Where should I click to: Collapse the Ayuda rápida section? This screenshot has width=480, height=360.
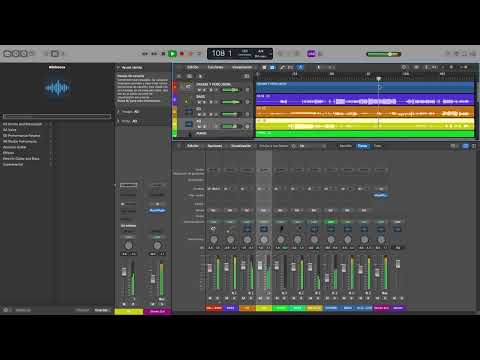[x=118, y=68]
